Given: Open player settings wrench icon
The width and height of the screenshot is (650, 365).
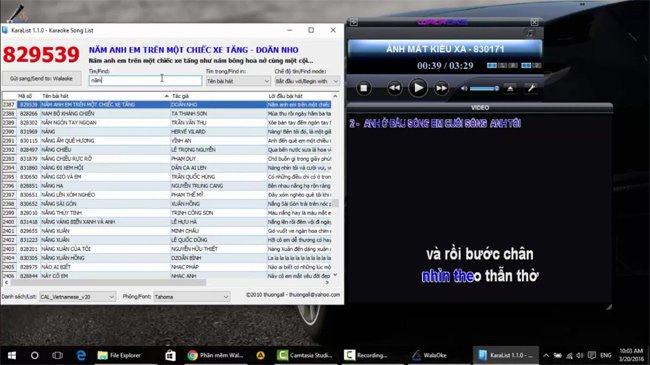Looking at the screenshot, I should click(531, 88).
